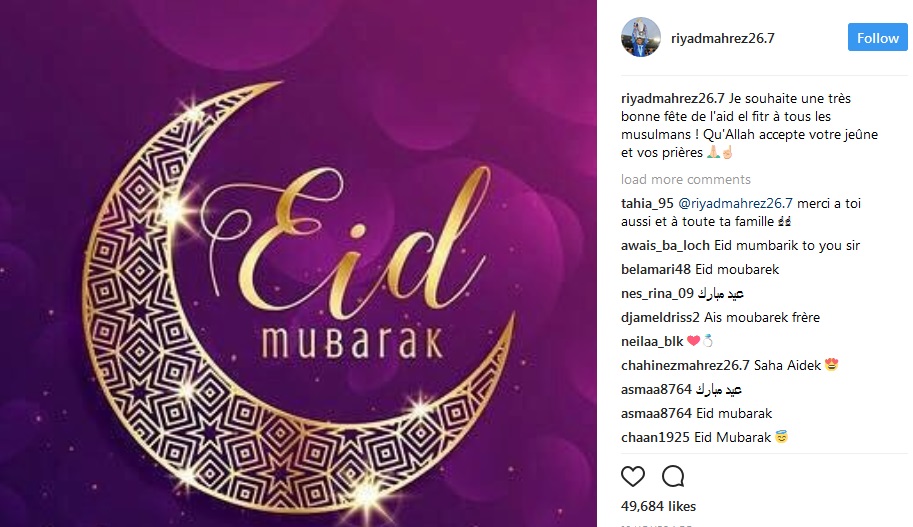Visit awais_ba_loch user profile
The height and width of the screenshot is (527, 913).
pyautogui.click(x=665, y=245)
